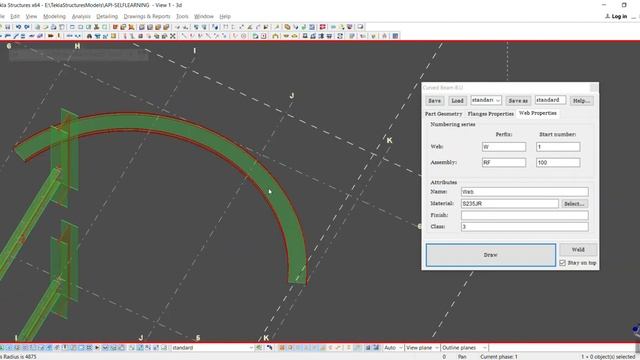Click the Log in user icon
This screenshot has height=360, width=640.
pyautogui.click(x=607, y=16)
